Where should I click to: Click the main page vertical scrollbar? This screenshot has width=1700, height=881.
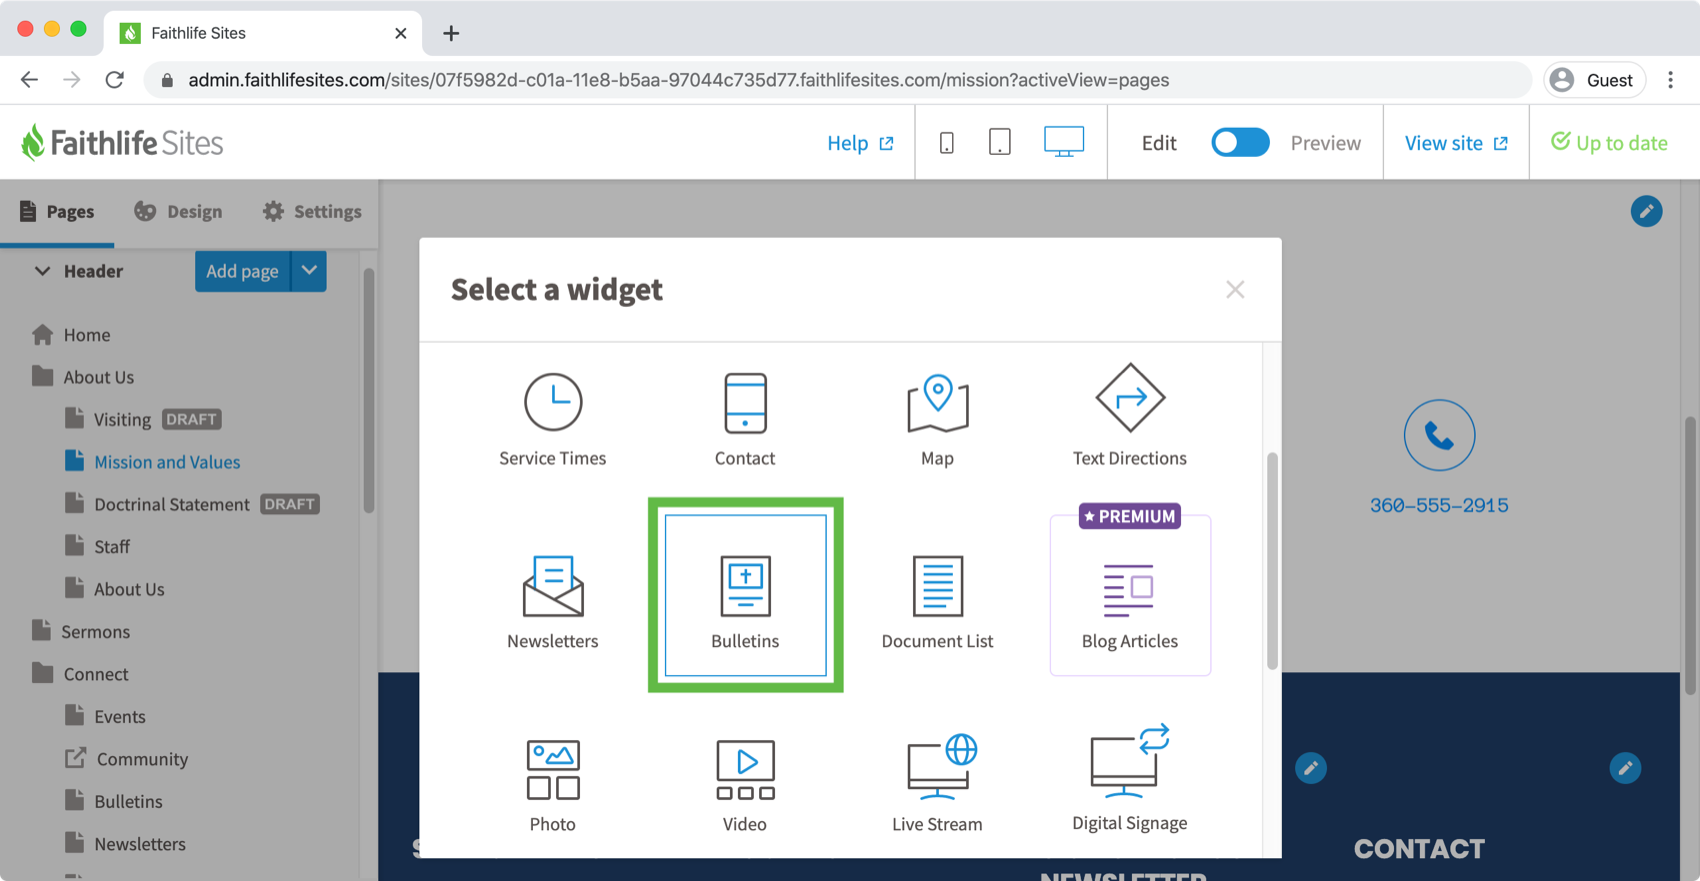pyautogui.click(x=1690, y=555)
